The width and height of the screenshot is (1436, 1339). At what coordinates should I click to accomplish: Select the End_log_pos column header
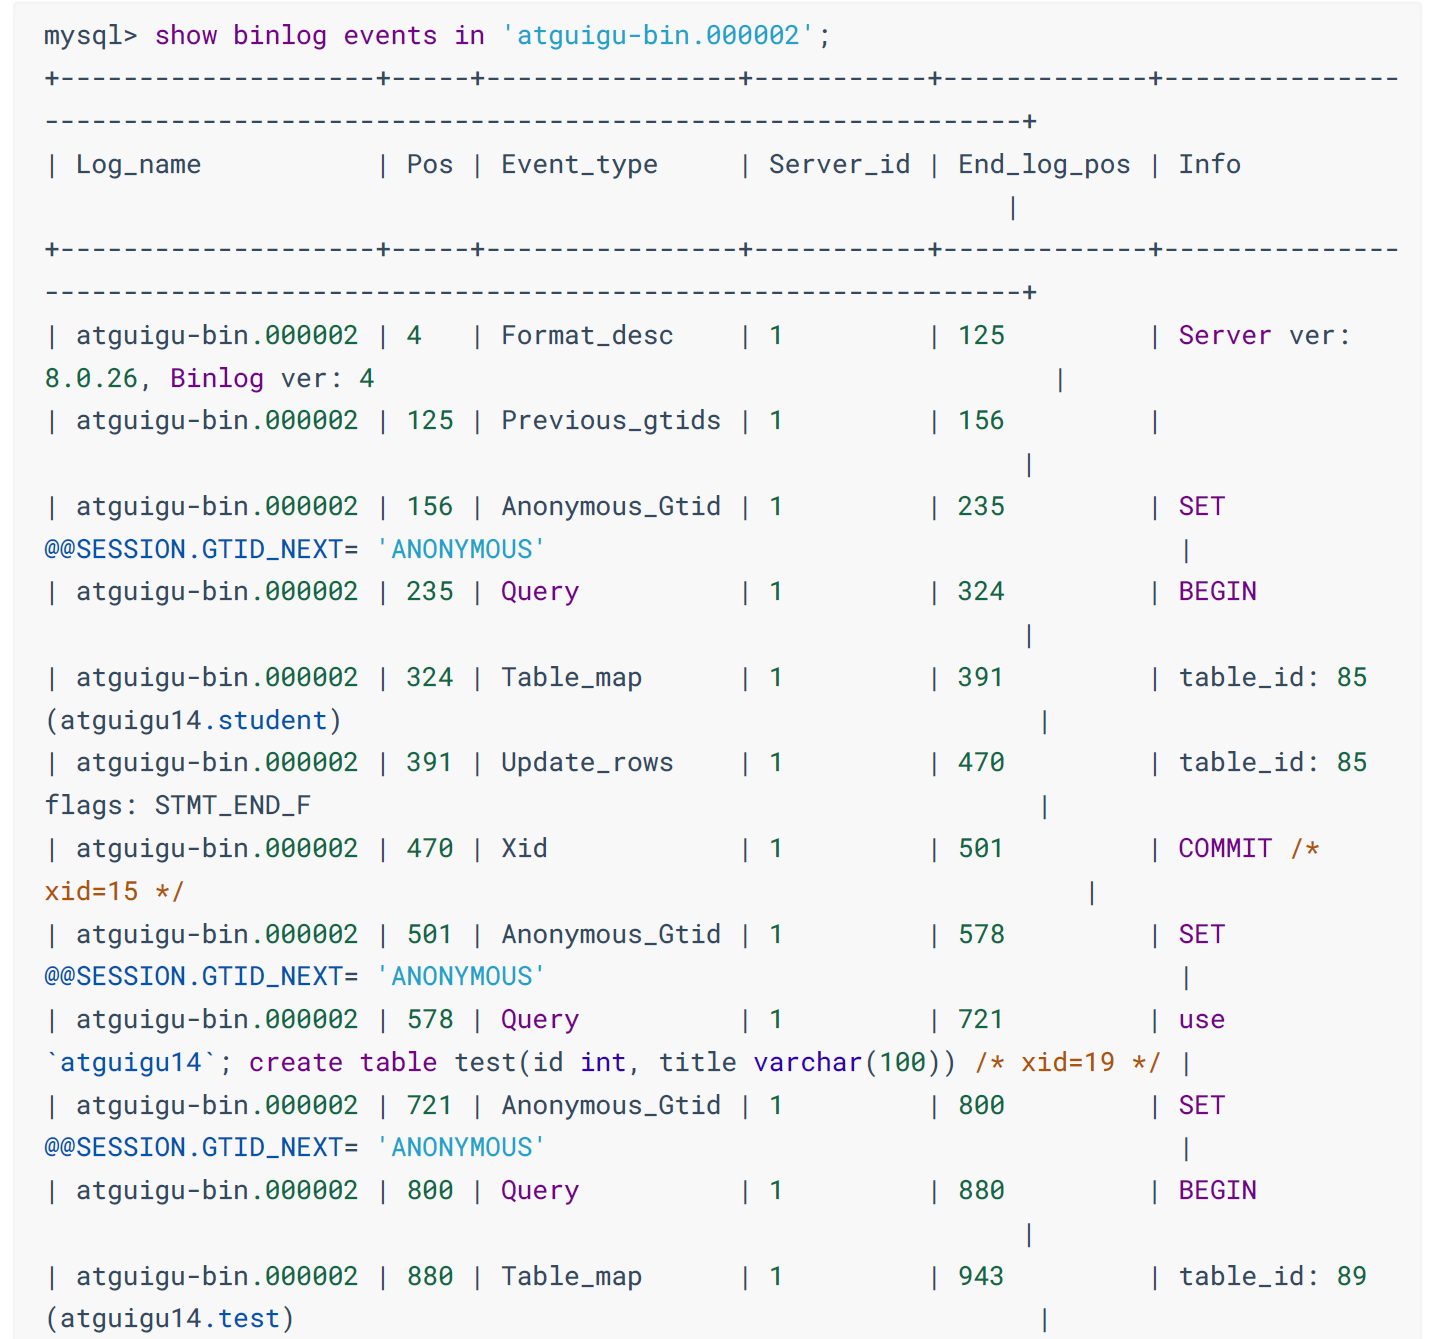click(x=1044, y=165)
